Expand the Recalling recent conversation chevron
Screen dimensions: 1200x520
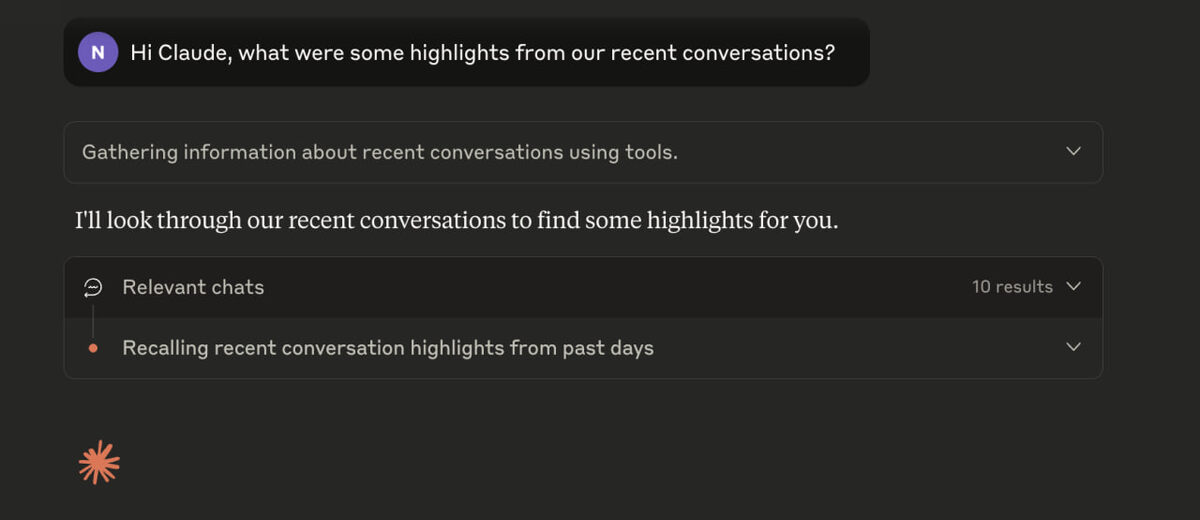click(x=1073, y=347)
